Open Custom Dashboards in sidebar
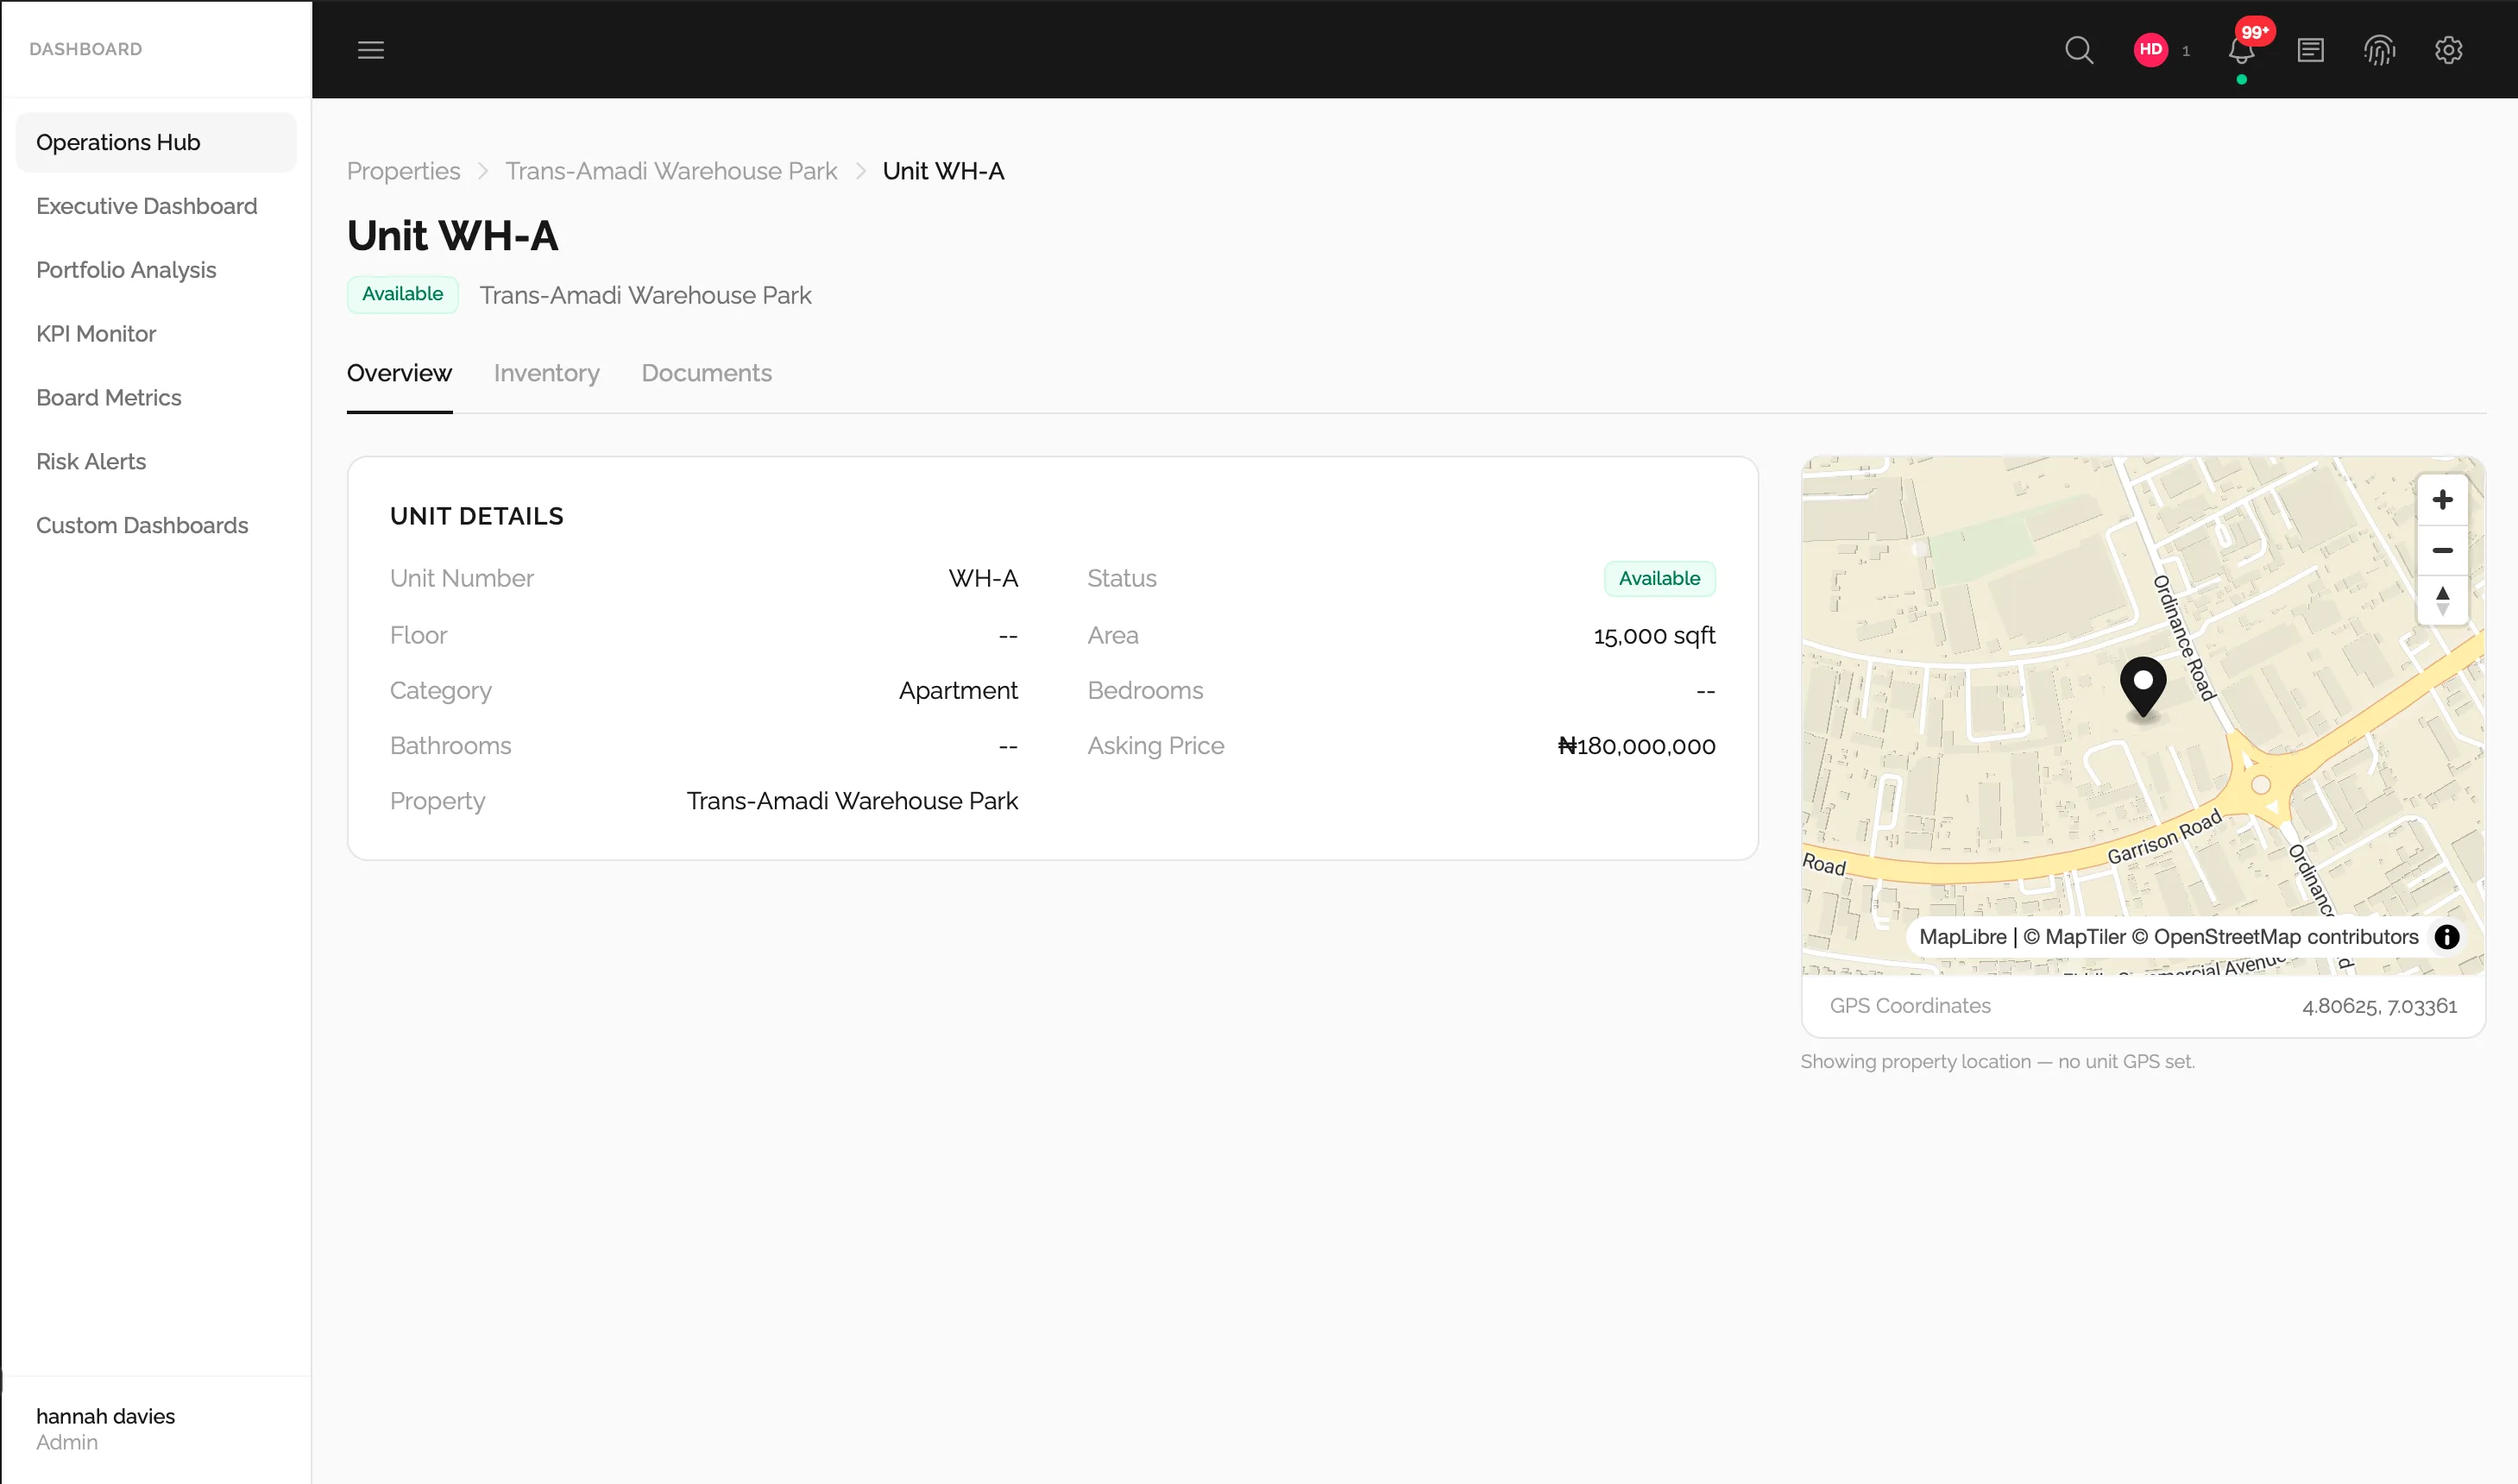2518x1484 pixels. point(156,526)
